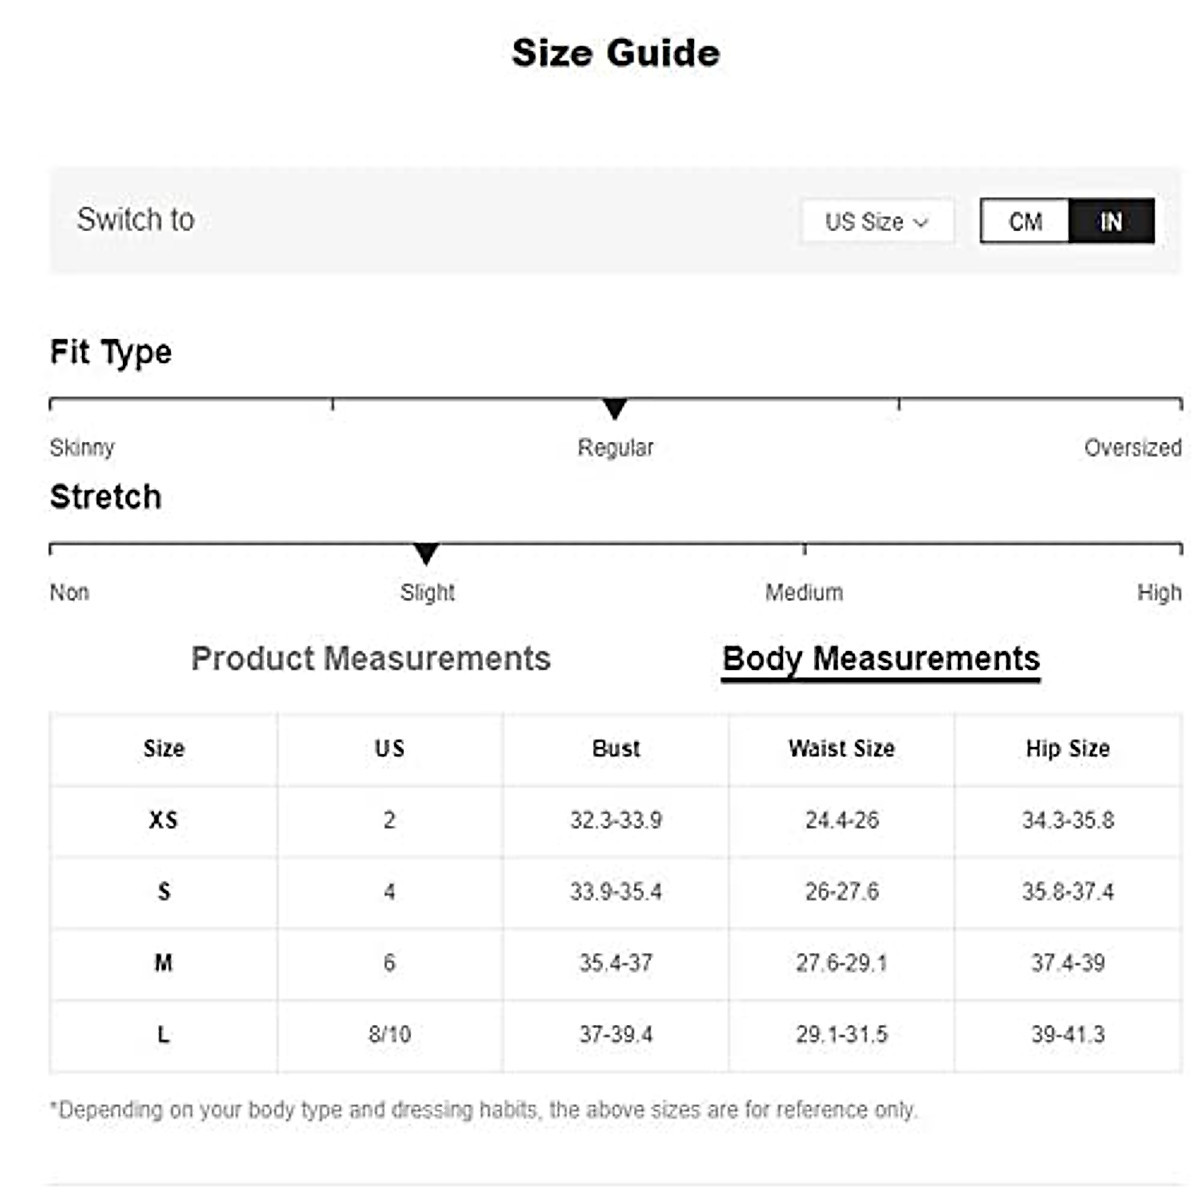Screen dimensions: 1200x1200
Task: Click the S size row label
Action: coord(164,891)
